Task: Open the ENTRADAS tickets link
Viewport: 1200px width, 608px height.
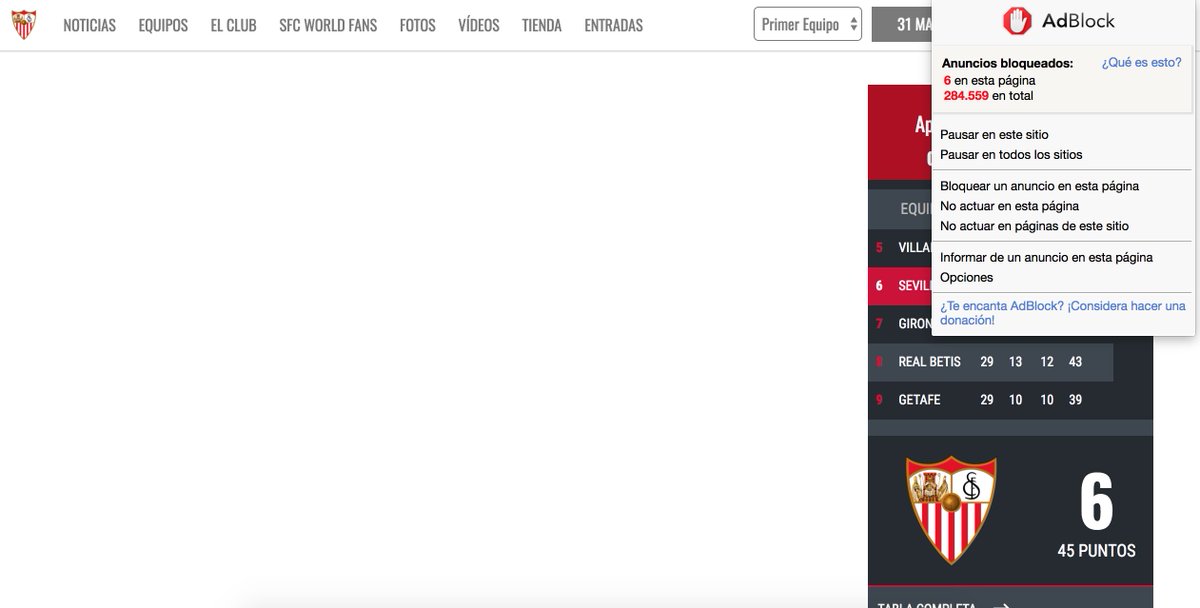Action: (x=613, y=25)
